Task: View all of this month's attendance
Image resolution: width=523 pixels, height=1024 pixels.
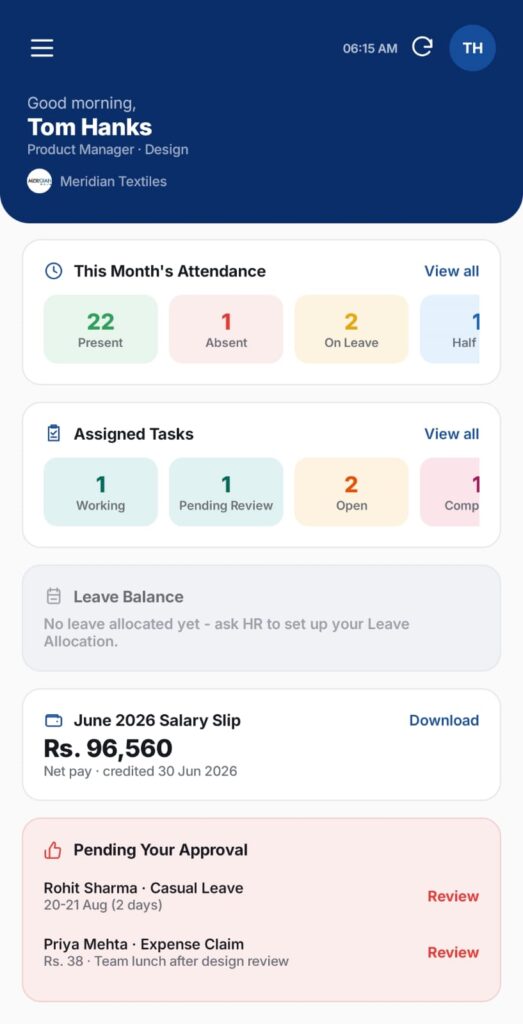Action: pyautogui.click(x=451, y=271)
